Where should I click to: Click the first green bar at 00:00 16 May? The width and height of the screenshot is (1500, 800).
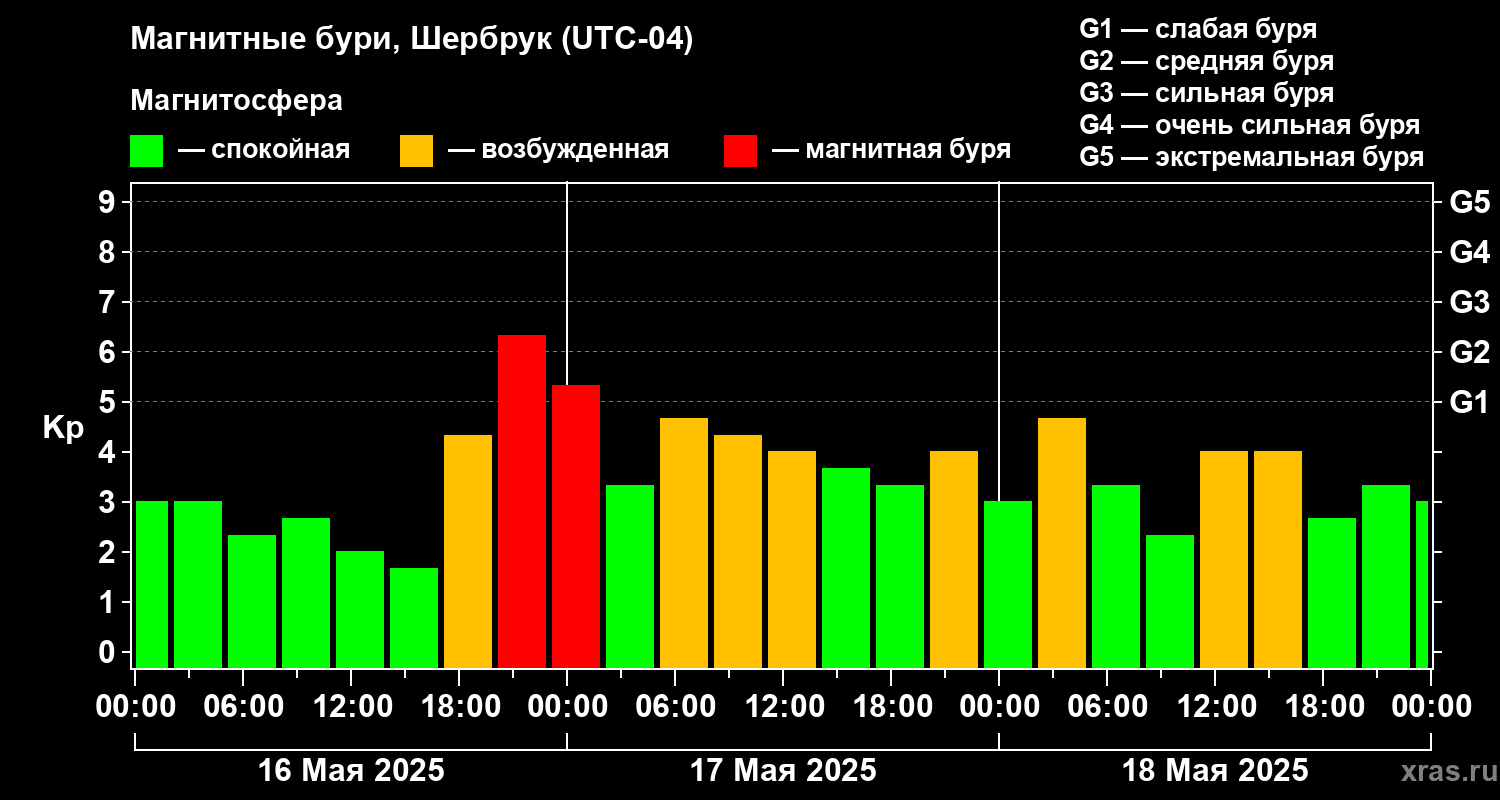point(152,584)
